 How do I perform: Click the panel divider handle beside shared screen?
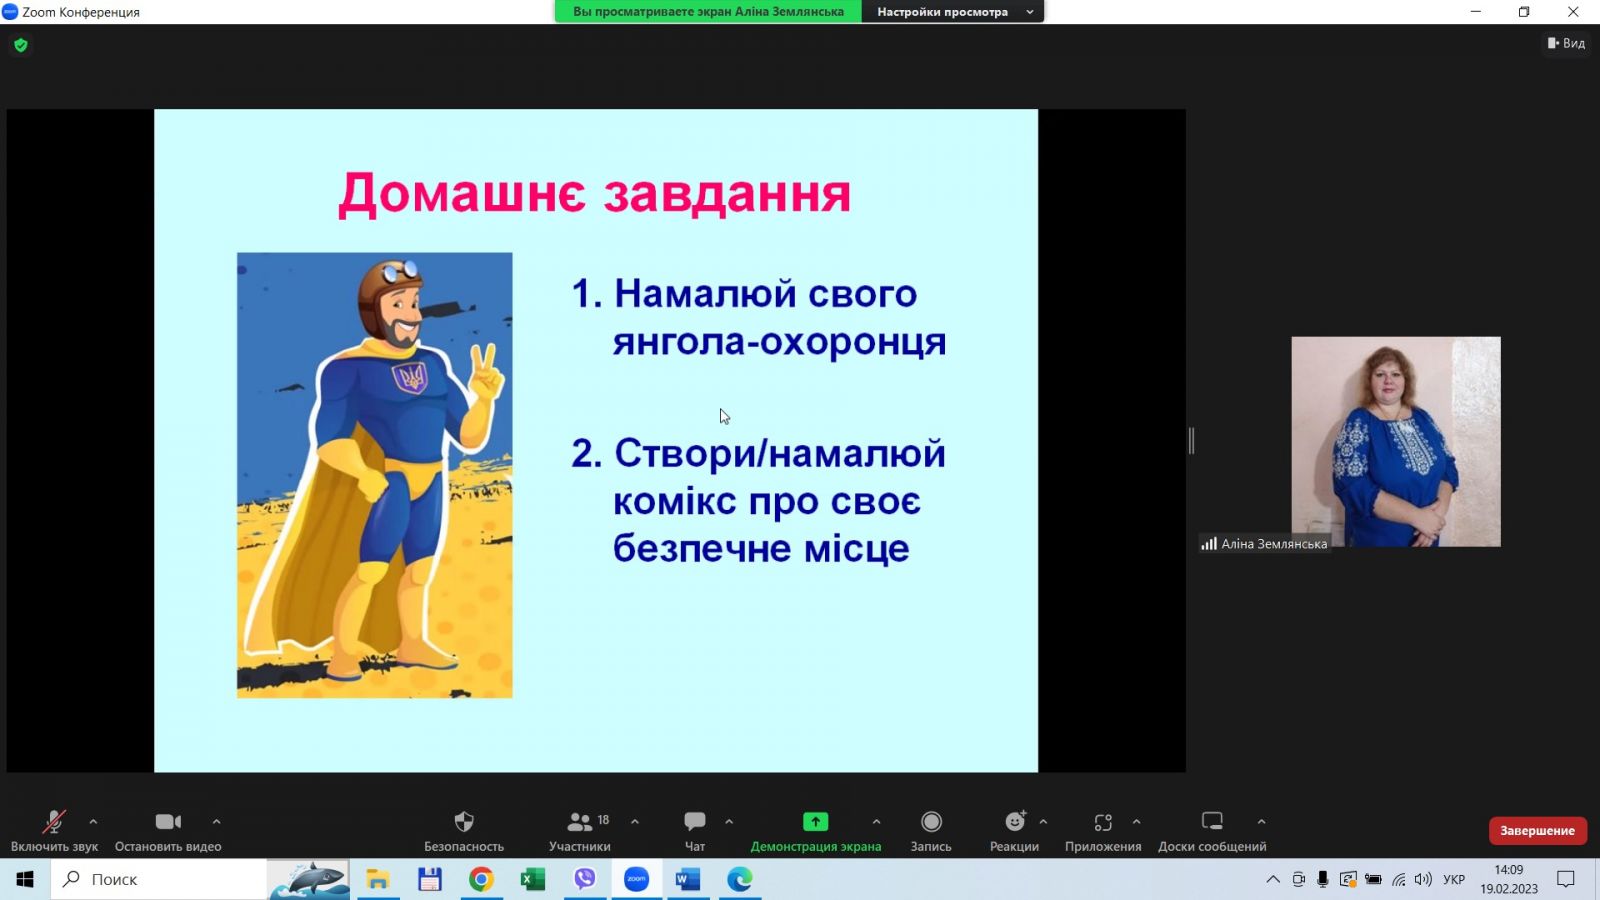click(x=1191, y=440)
